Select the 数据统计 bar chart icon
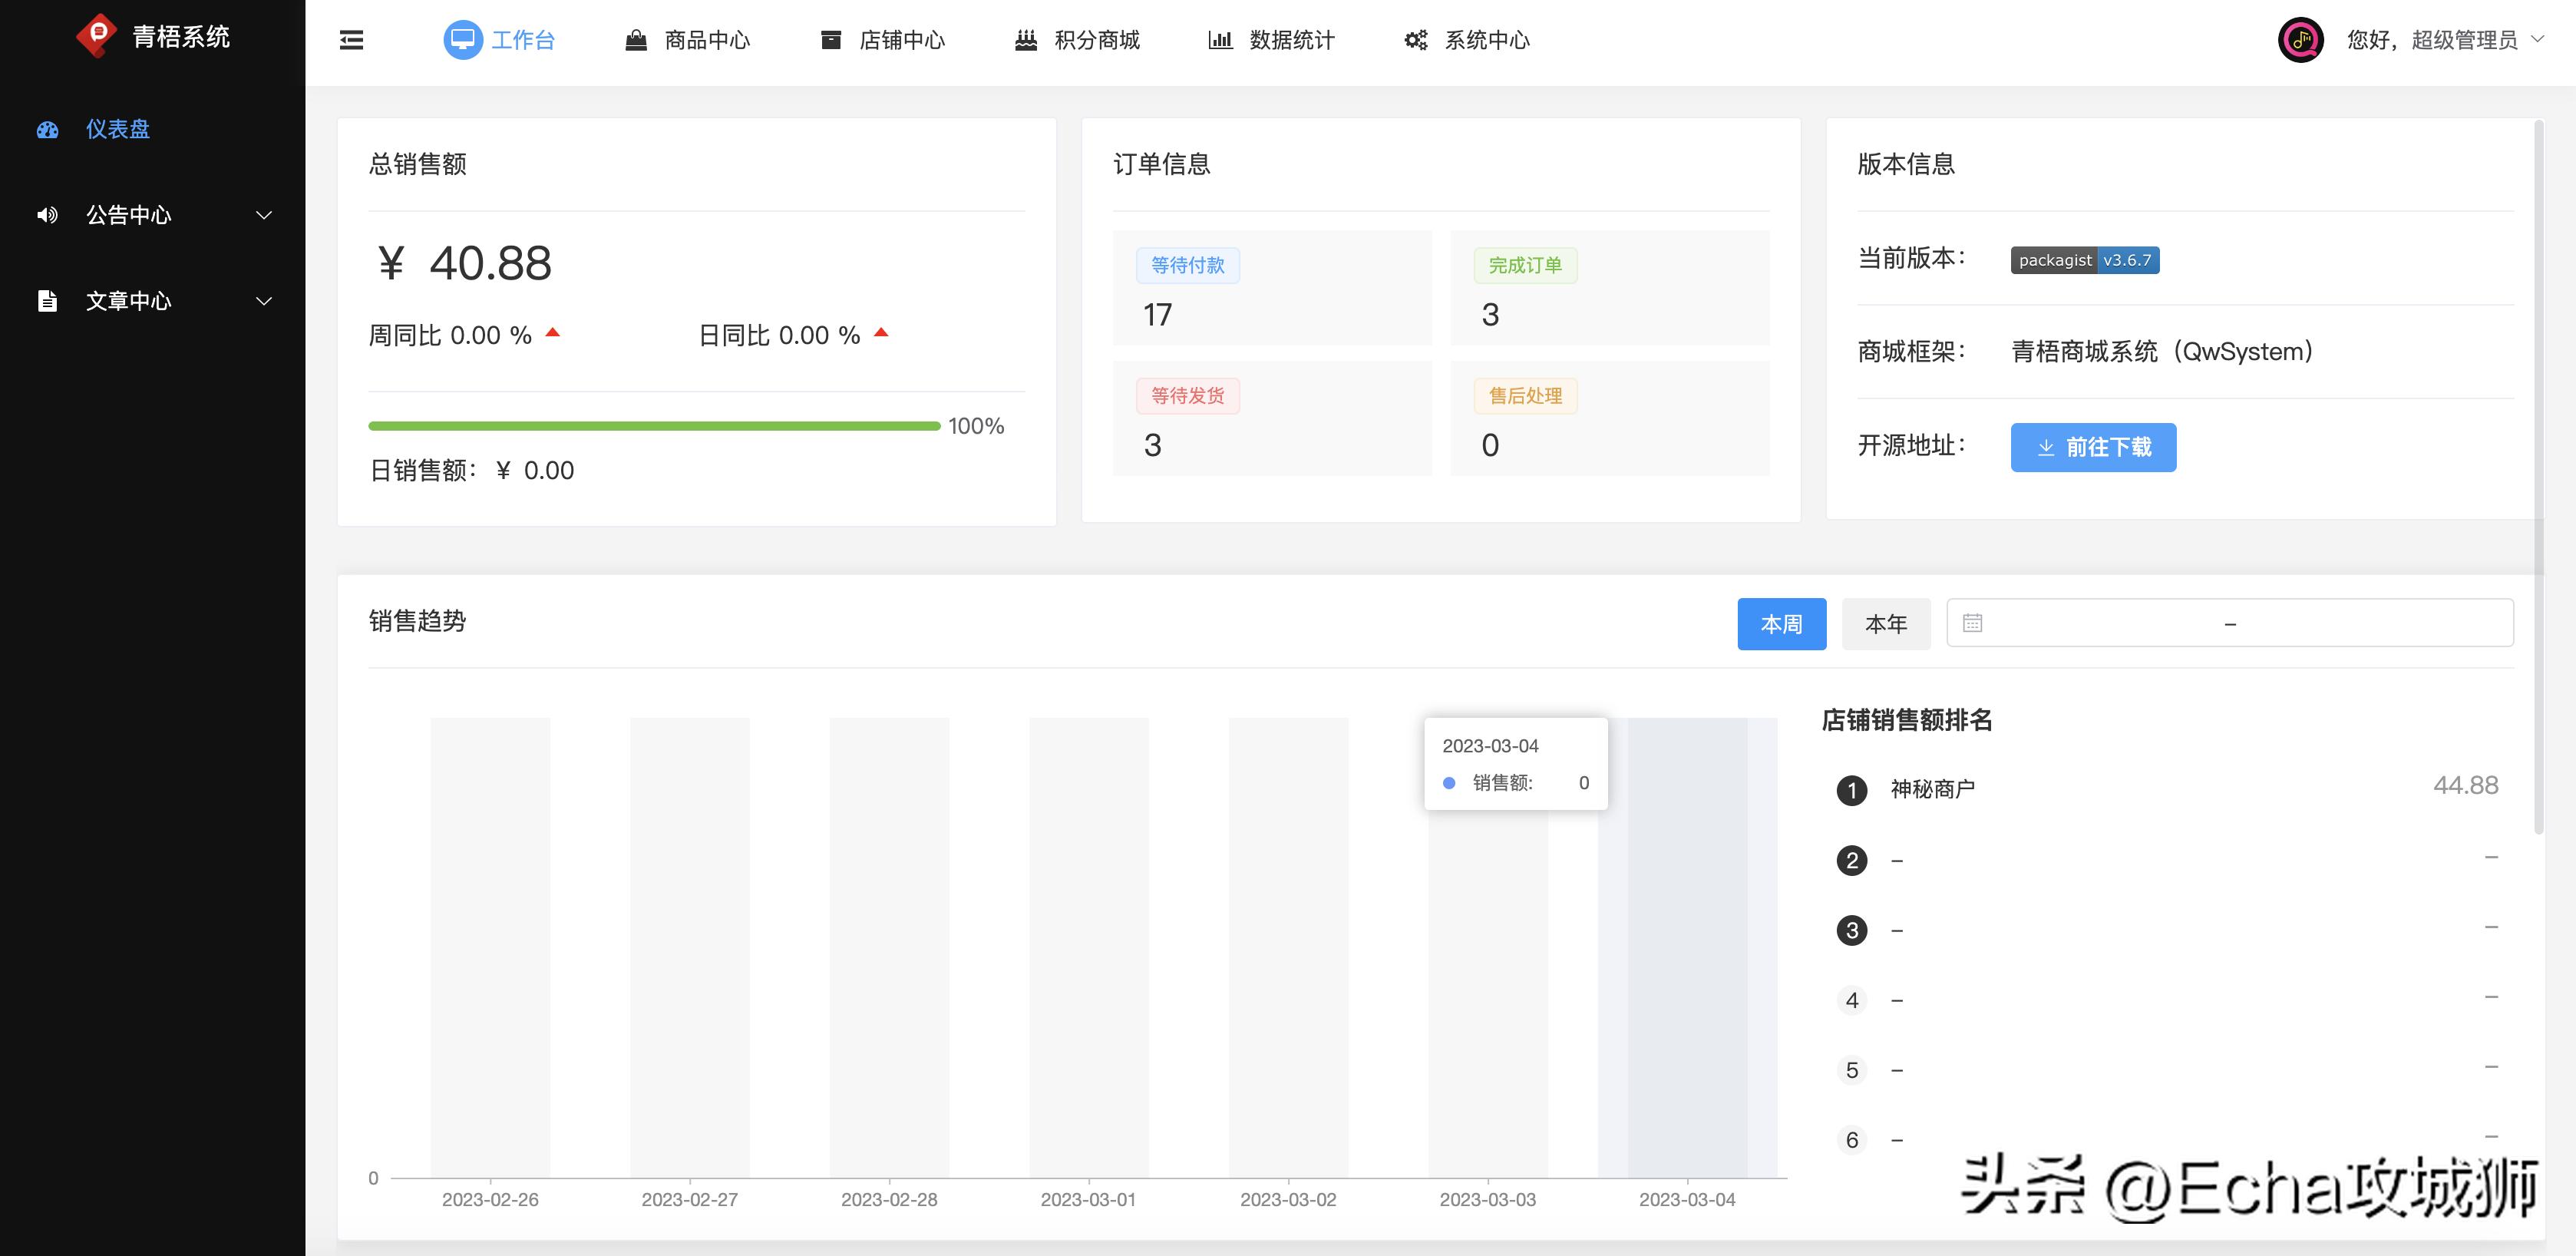Image resolution: width=2576 pixels, height=1256 pixels. (1220, 39)
